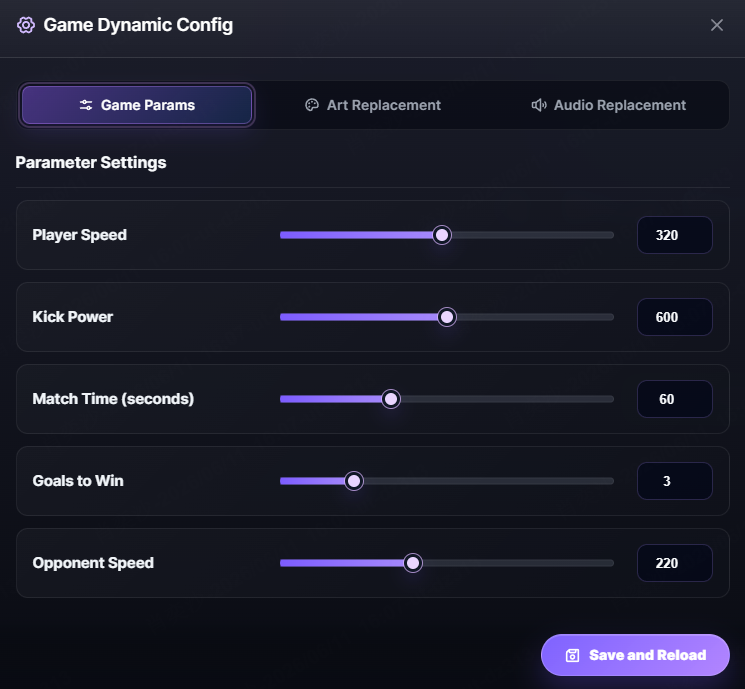Click the Opponent Speed slider handle
The image size is (745, 689).
tap(413, 563)
